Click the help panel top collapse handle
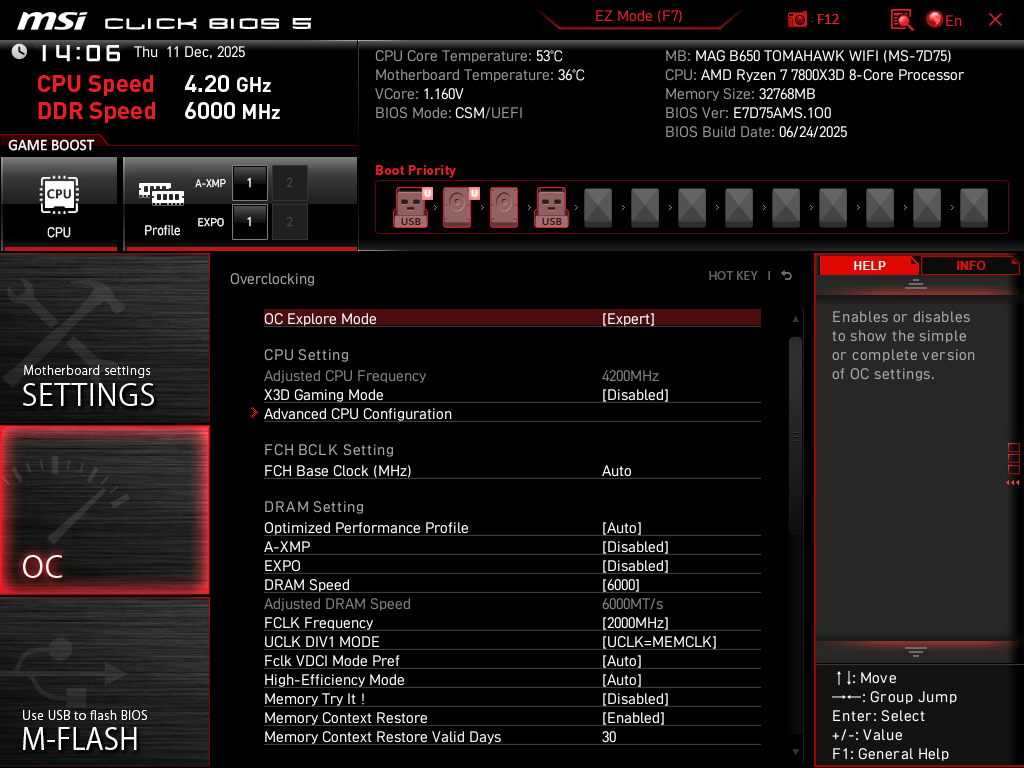 (x=916, y=283)
